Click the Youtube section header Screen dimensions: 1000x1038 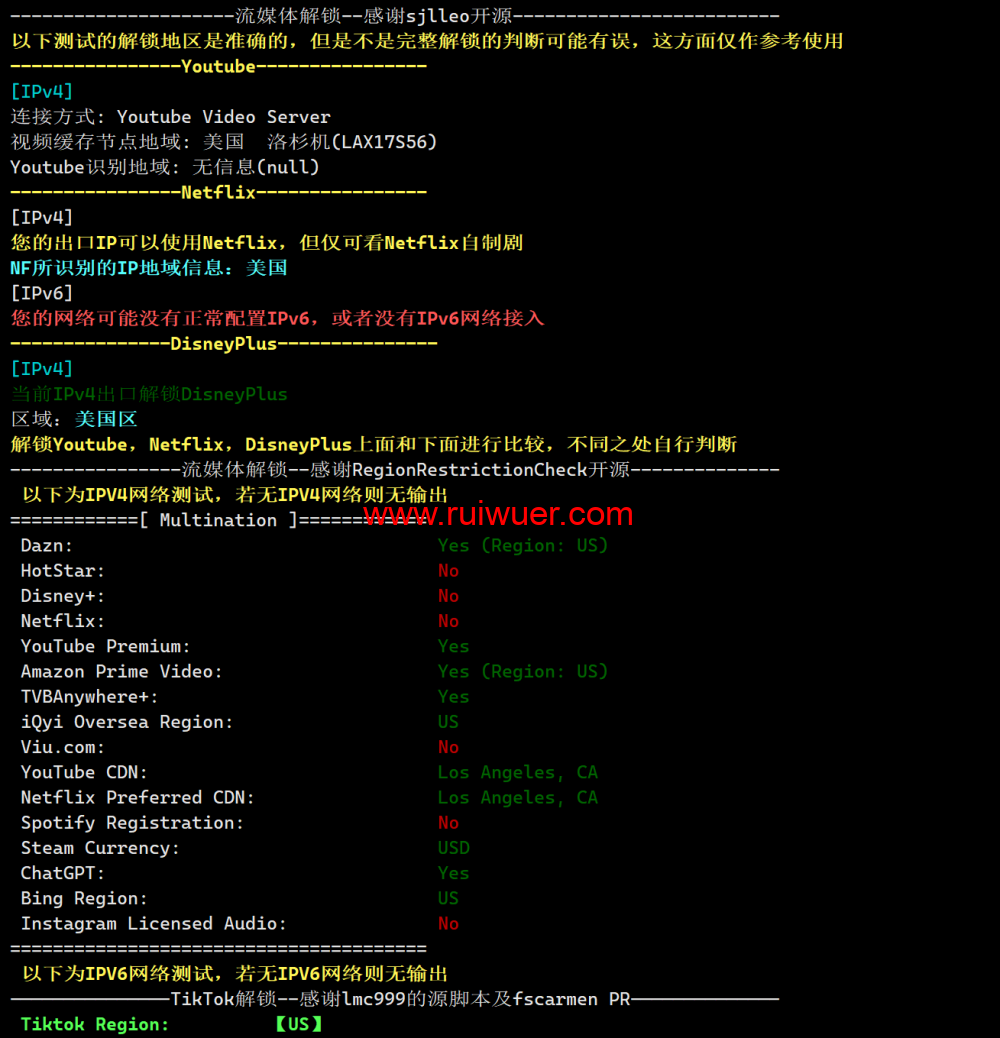pyautogui.click(x=218, y=66)
